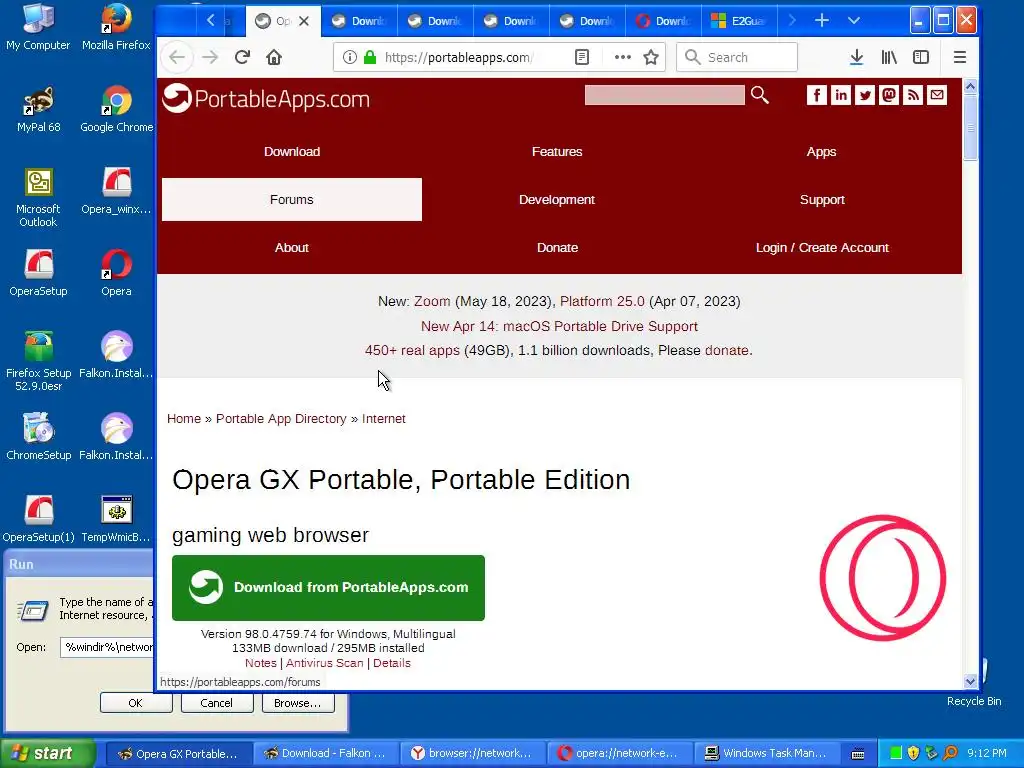Viewport: 1024px width, 768px height.
Task: Click the back arrow navigation button
Action: pos(177,57)
